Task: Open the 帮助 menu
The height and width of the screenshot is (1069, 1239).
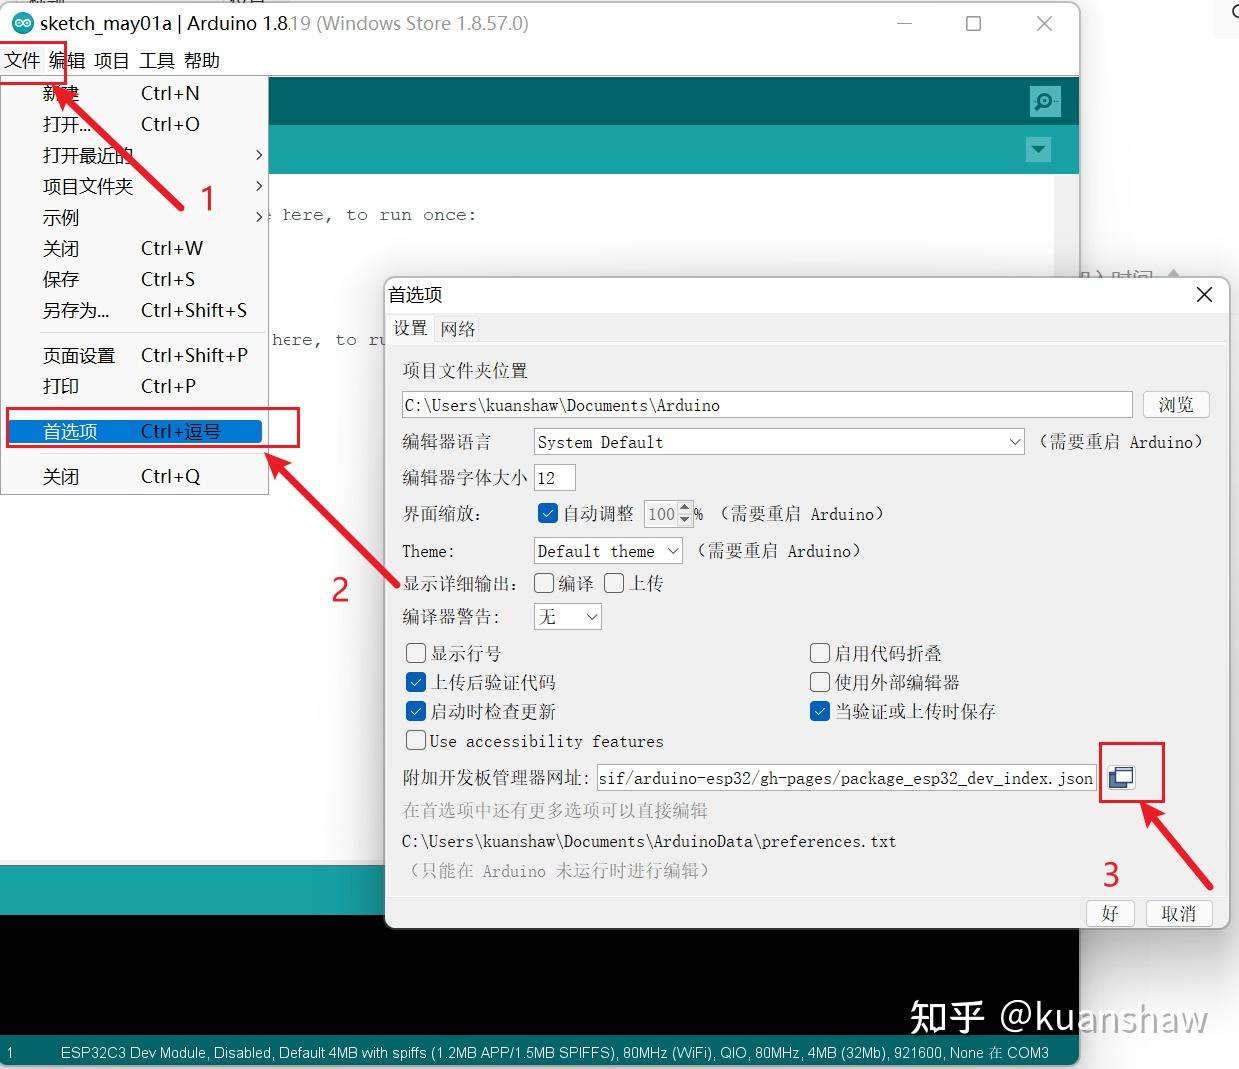Action: tap(202, 60)
